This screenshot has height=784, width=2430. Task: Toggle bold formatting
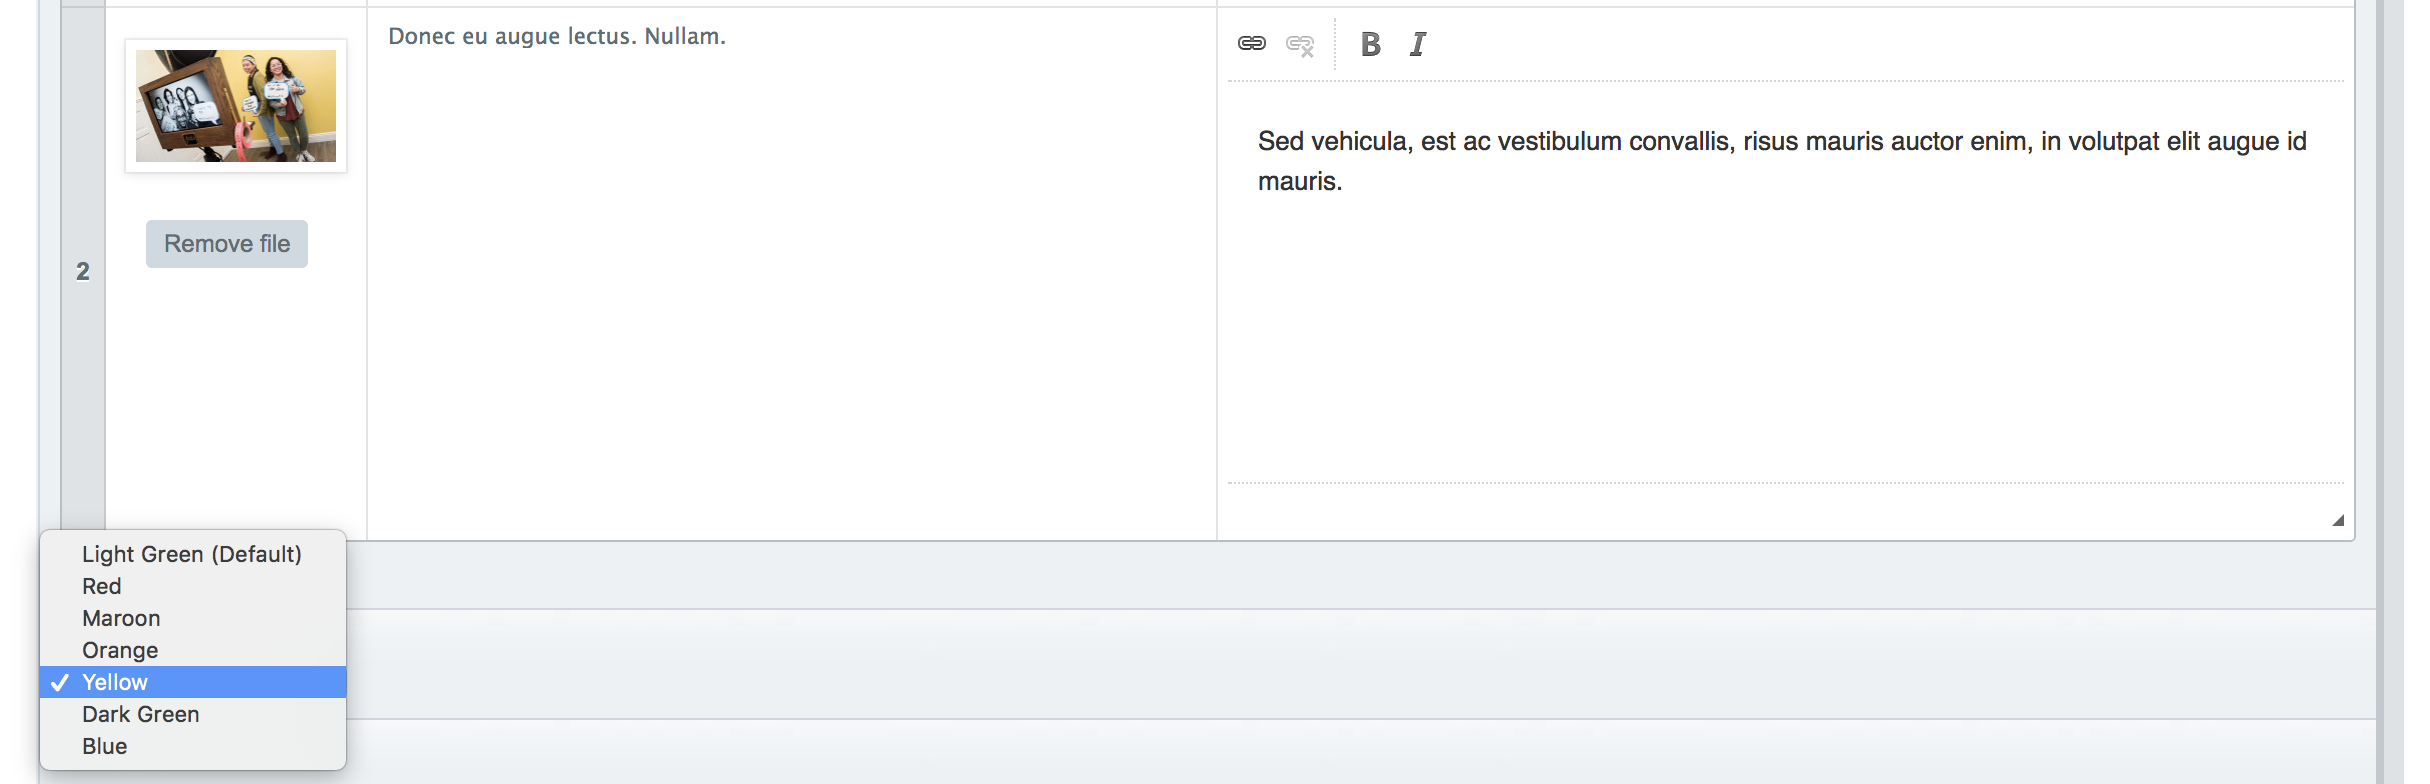pyautogui.click(x=1370, y=44)
